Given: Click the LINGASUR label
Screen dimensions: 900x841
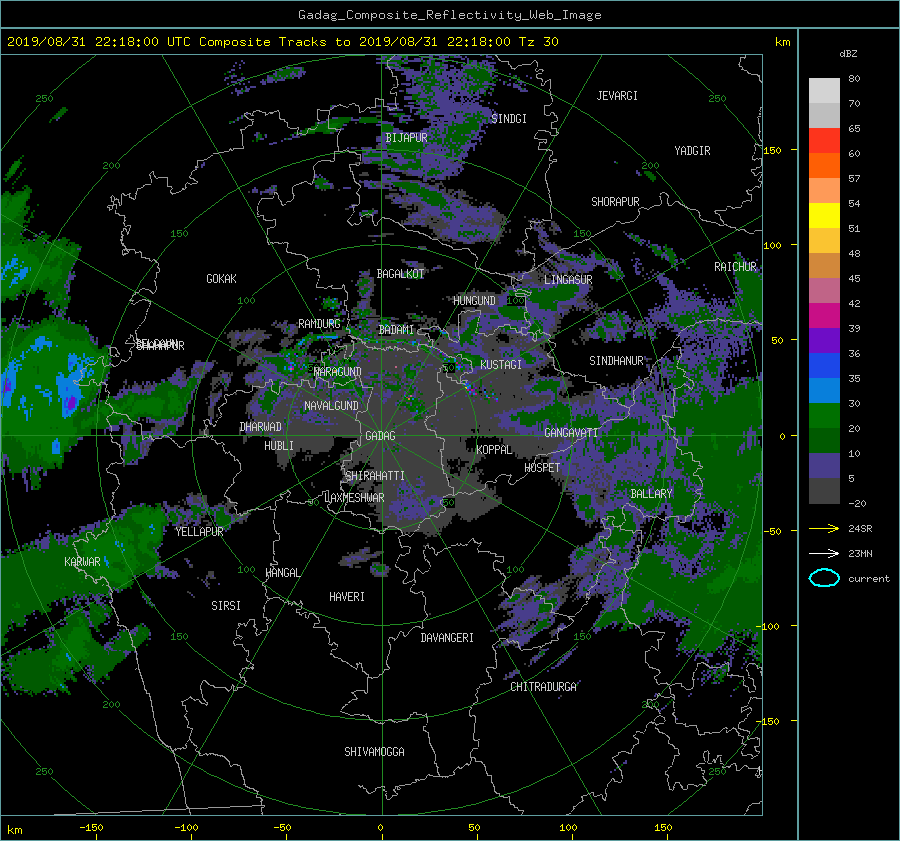Looking at the screenshot, I should pyautogui.click(x=568, y=280).
